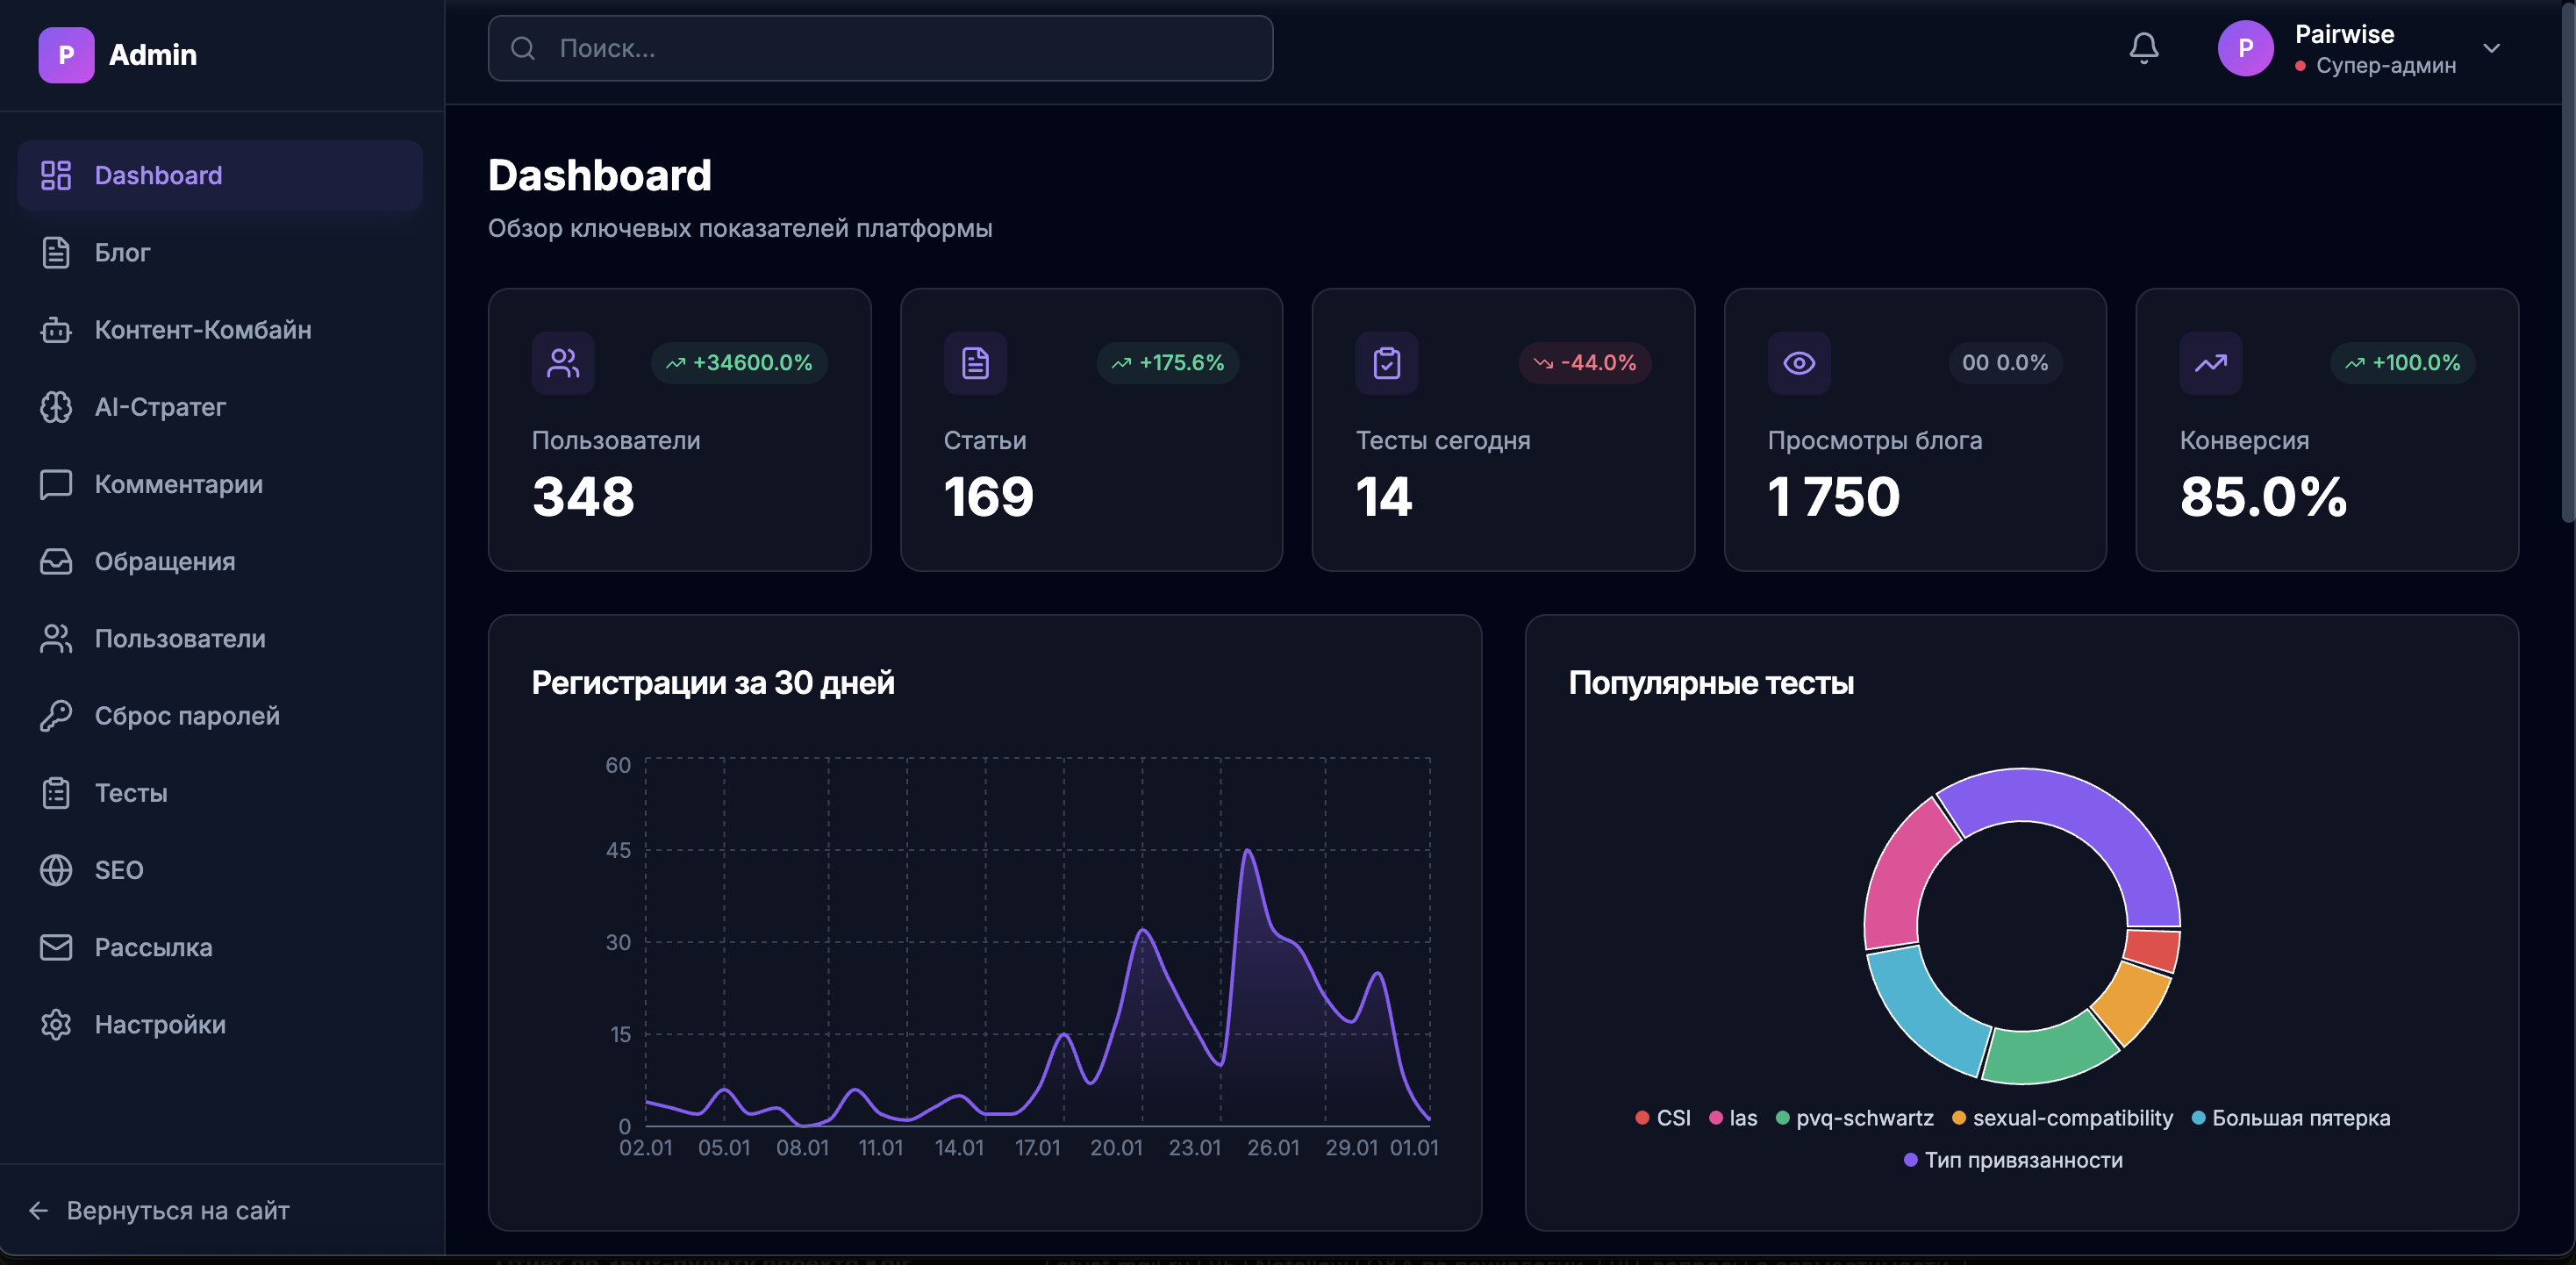Image resolution: width=2576 pixels, height=1265 pixels.
Task: Expand the Pairwise account dropdown chevron
Action: (x=2491, y=48)
